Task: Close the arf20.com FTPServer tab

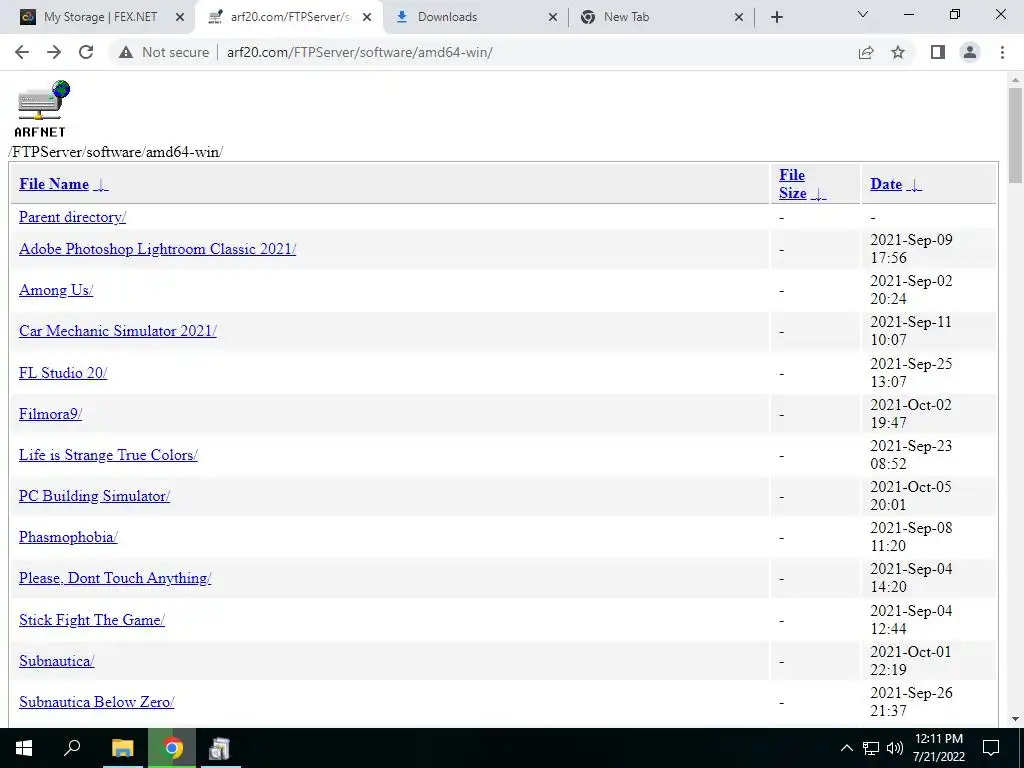Action: tap(367, 17)
